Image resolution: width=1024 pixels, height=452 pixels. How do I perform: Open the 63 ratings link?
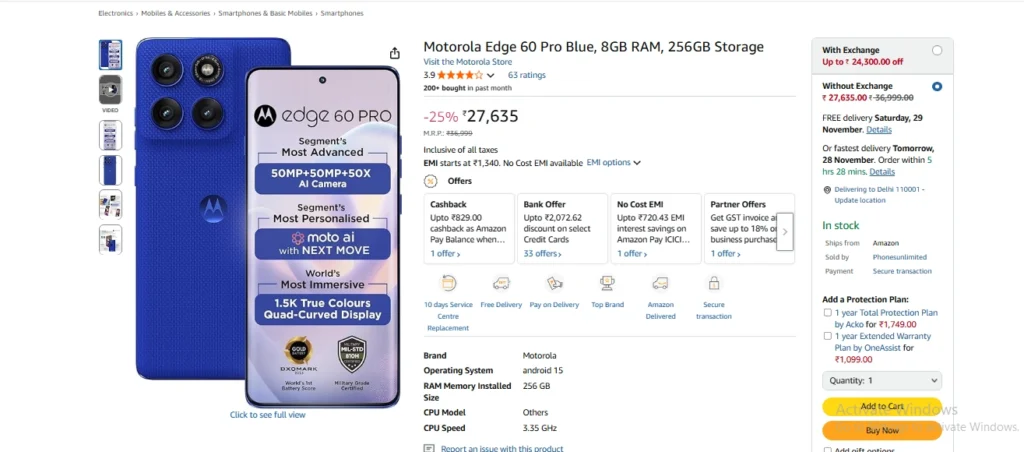click(526, 75)
